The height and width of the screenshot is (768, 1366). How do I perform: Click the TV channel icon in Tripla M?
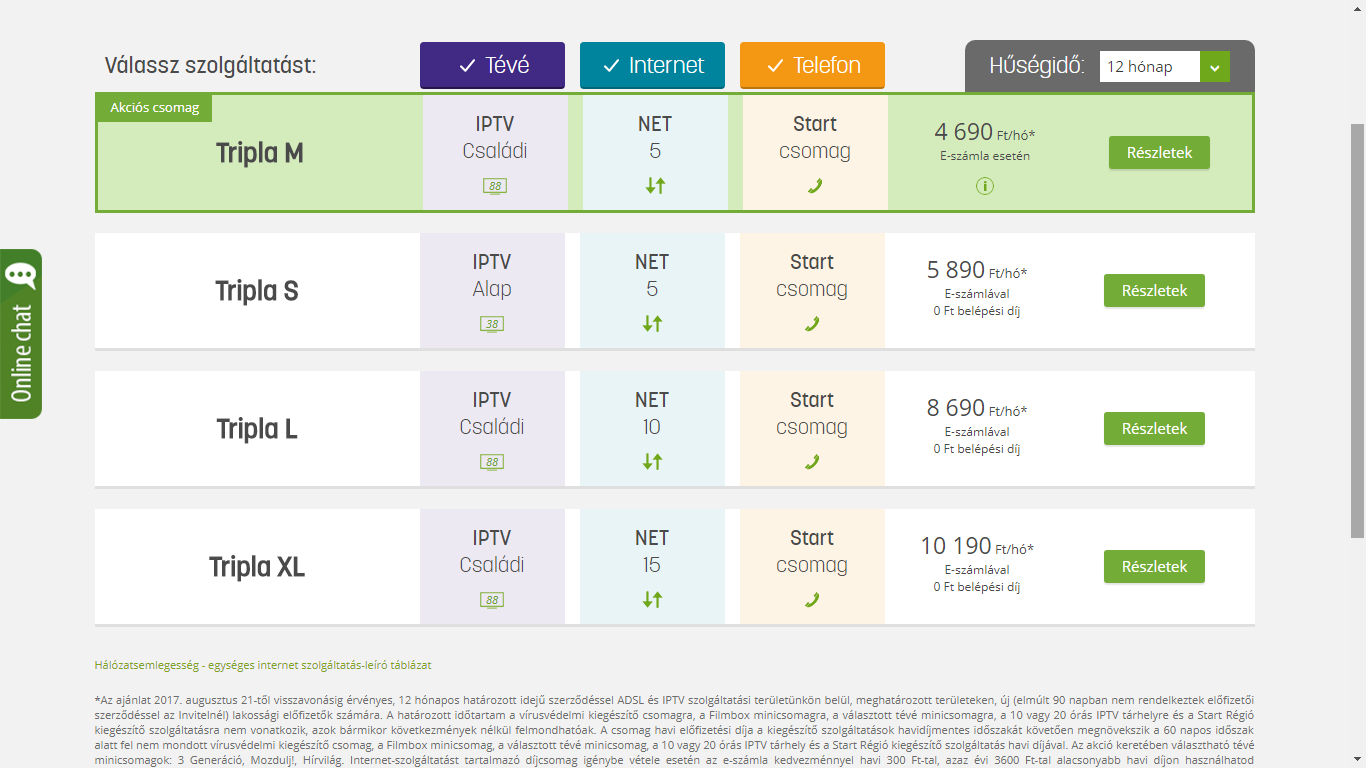pos(495,186)
